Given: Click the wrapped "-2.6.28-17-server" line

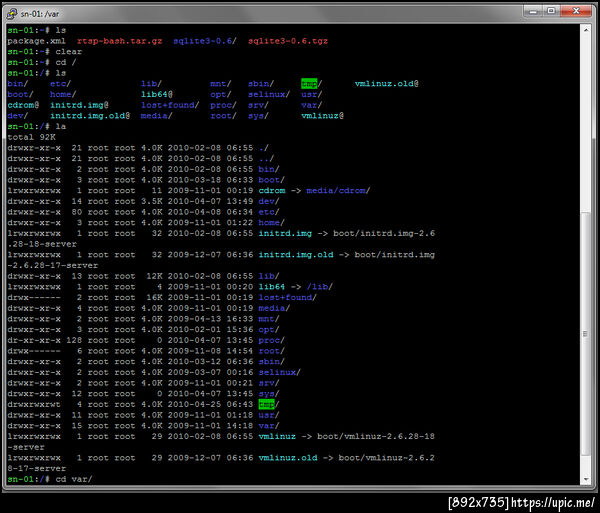Looking at the screenshot, I should 53,265.
